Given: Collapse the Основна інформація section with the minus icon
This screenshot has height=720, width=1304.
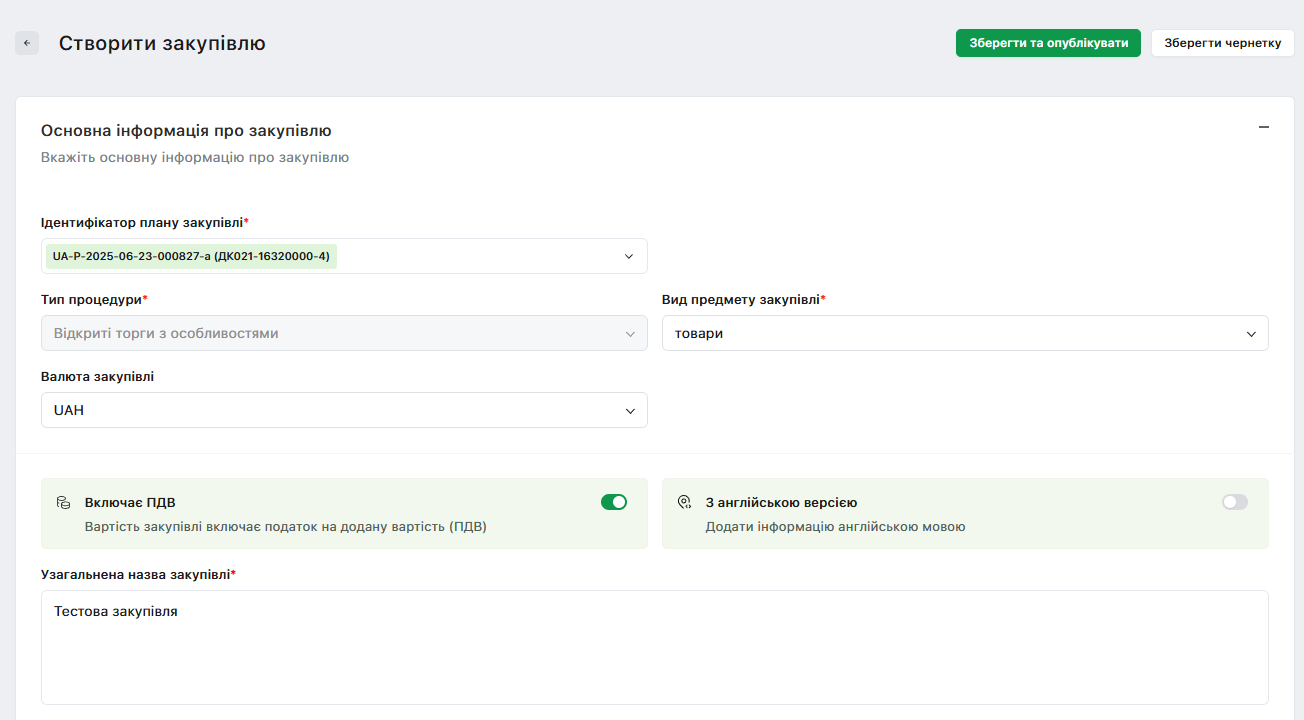Looking at the screenshot, I should point(1263,128).
